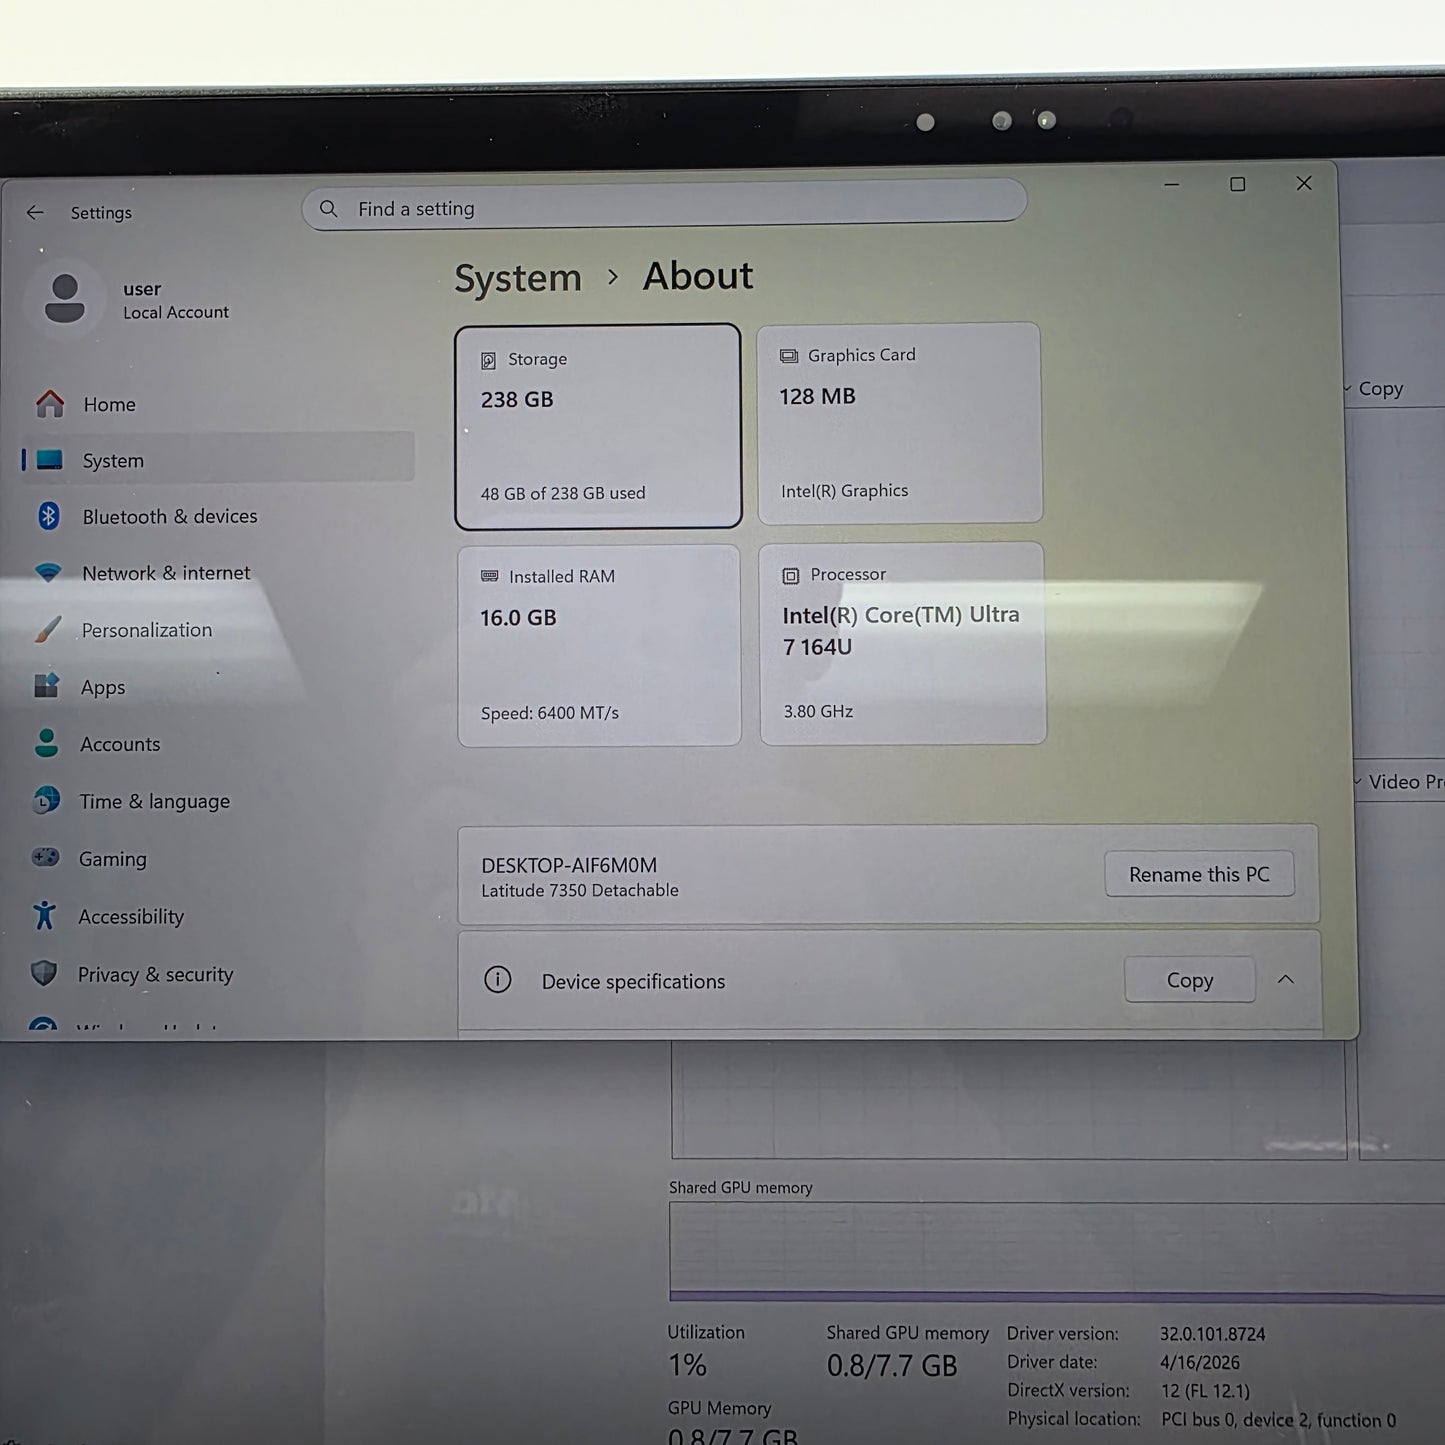1445x1445 pixels.
Task: Open the Storage 238 GB card
Action: pyautogui.click(x=598, y=426)
